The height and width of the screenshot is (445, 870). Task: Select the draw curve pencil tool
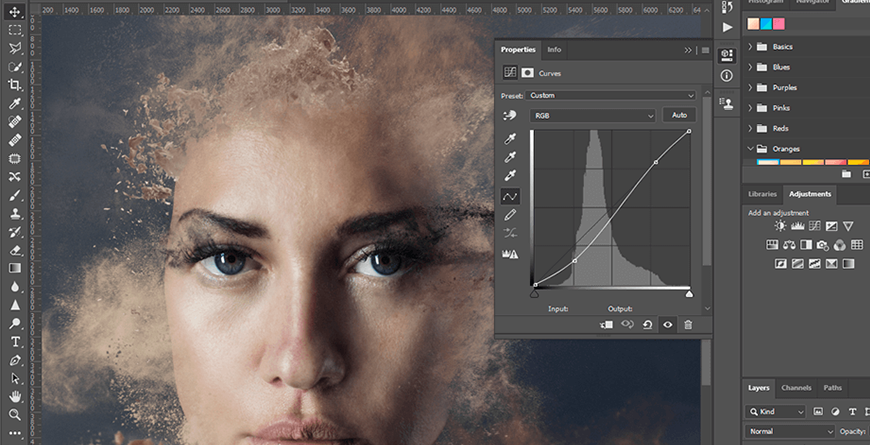click(x=510, y=215)
